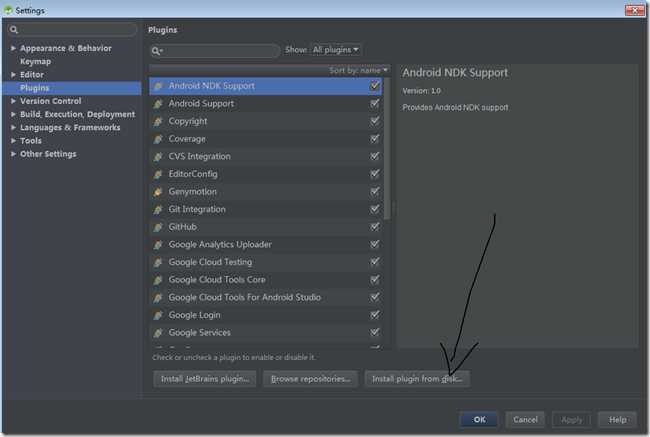This screenshot has height=437, width=650.
Task: Click the Google Services plugin icon
Action: (158, 333)
